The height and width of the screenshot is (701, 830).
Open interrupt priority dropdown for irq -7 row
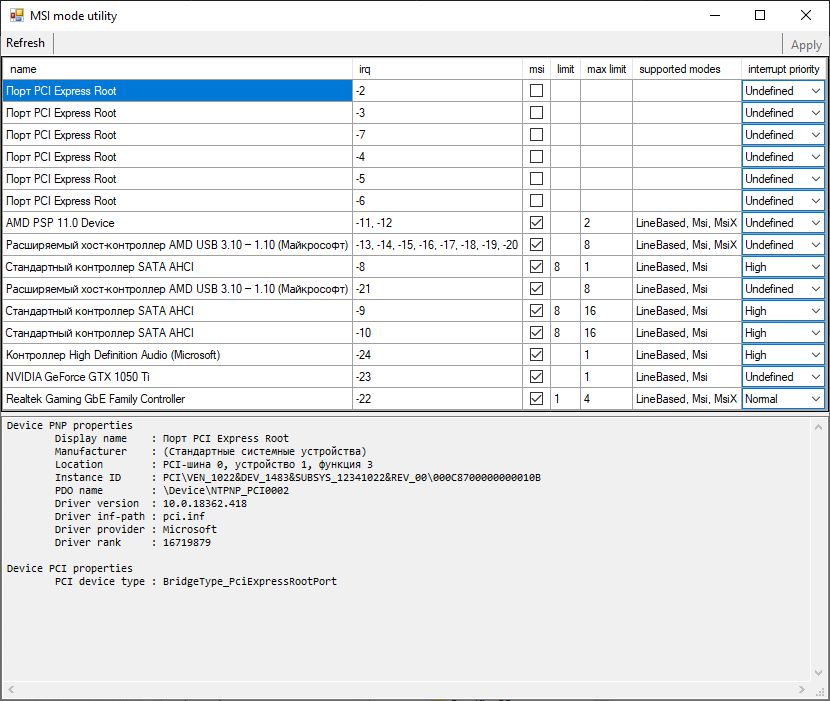coord(783,134)
